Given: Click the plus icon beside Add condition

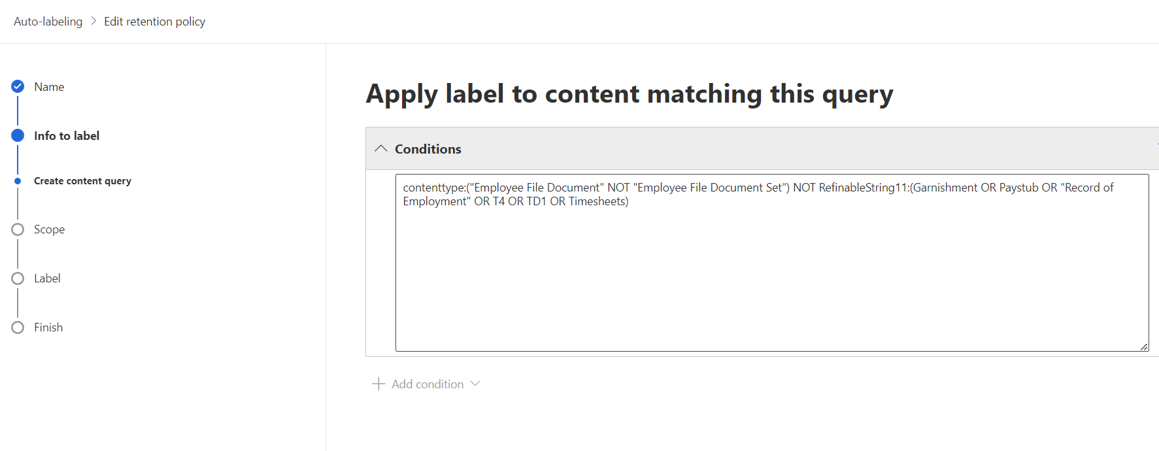Looking at the screenshot, I should point(378,384).
